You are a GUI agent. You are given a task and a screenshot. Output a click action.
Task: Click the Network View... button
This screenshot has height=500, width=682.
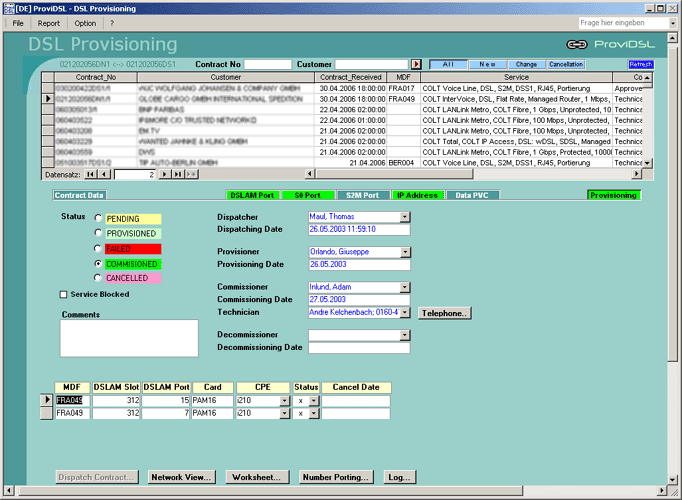coord(181,478)
